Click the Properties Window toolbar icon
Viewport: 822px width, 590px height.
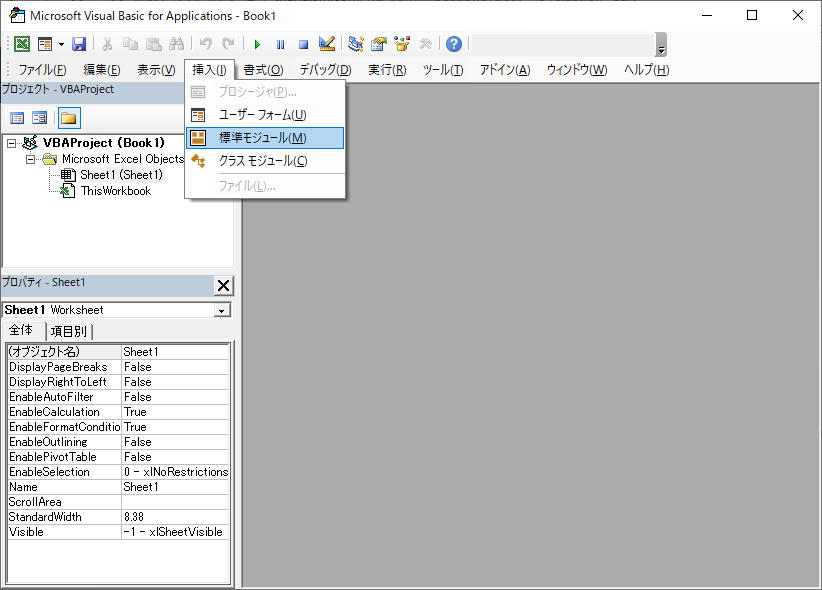point(378,44)
